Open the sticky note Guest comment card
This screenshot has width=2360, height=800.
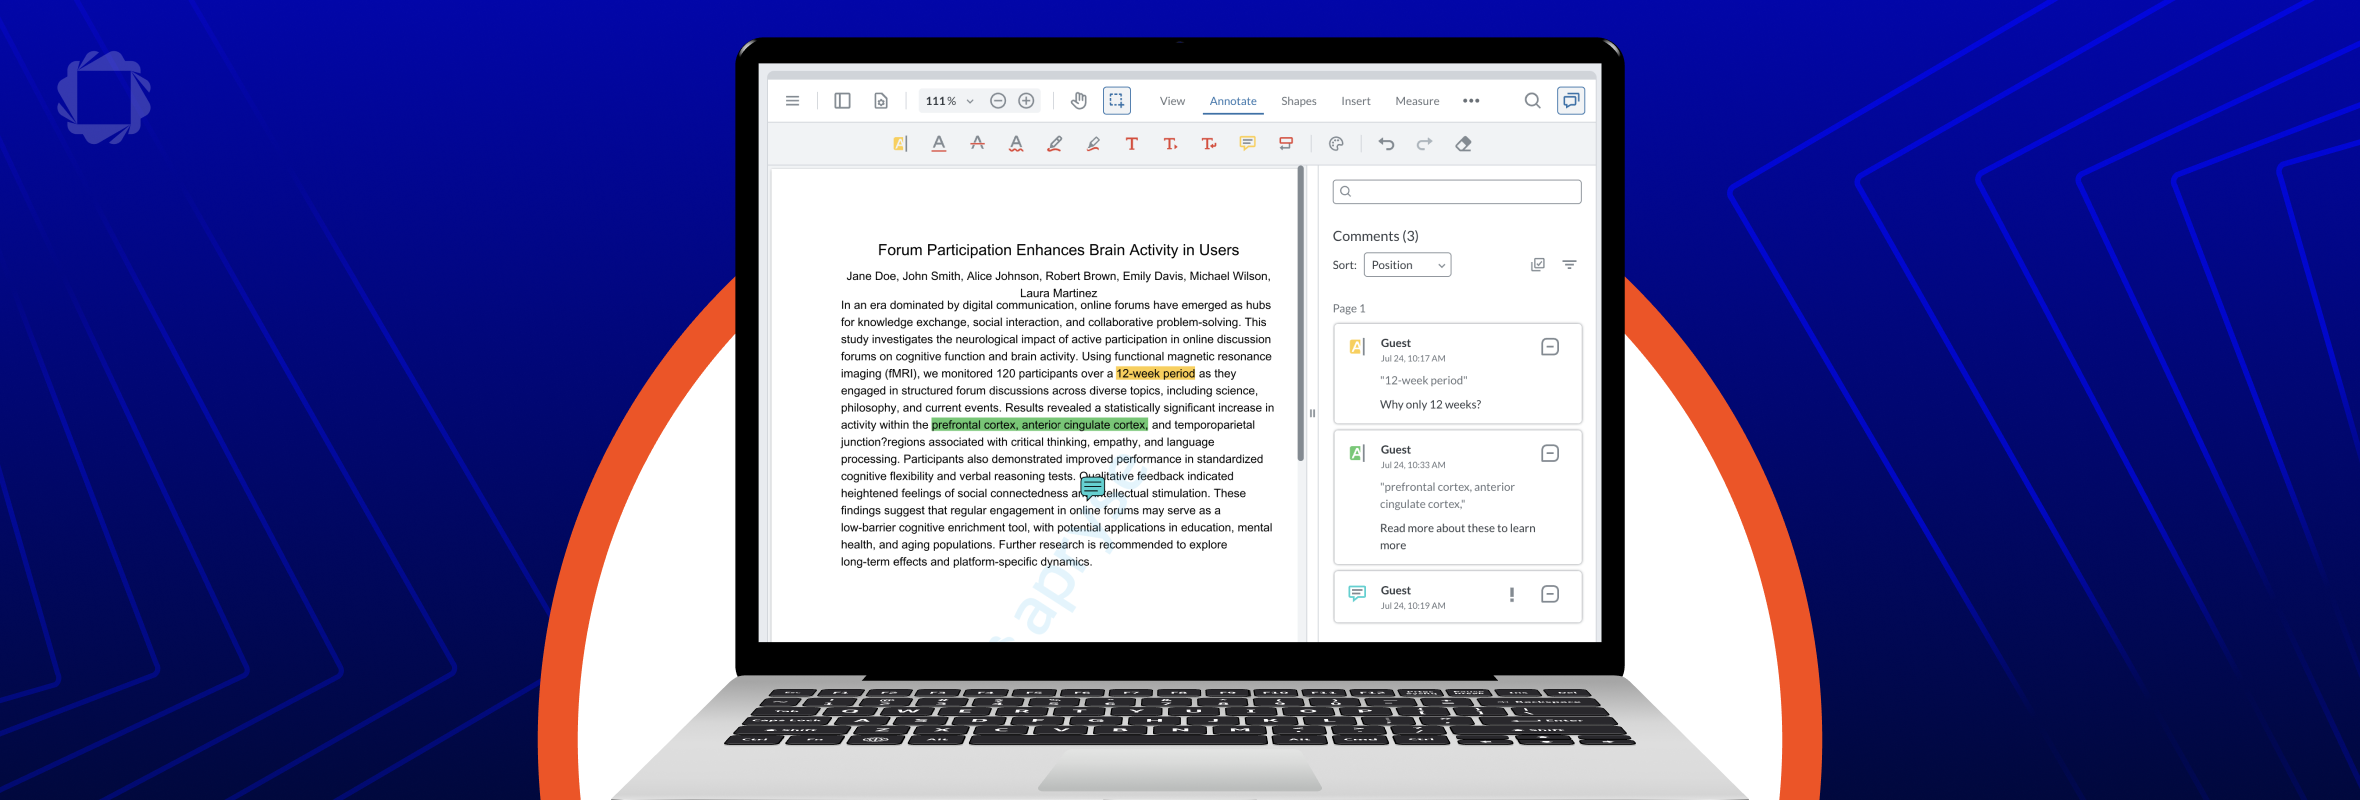click(1457, 597)
